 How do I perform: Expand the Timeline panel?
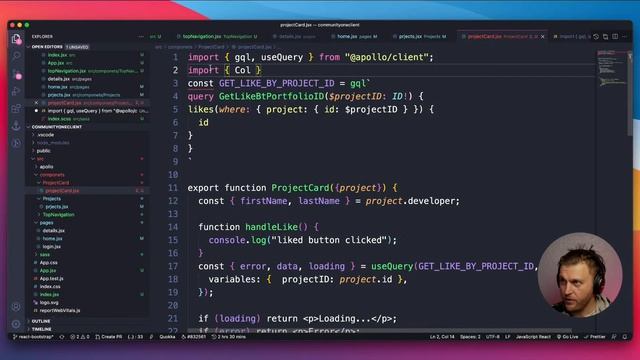(x=42, y=329)
